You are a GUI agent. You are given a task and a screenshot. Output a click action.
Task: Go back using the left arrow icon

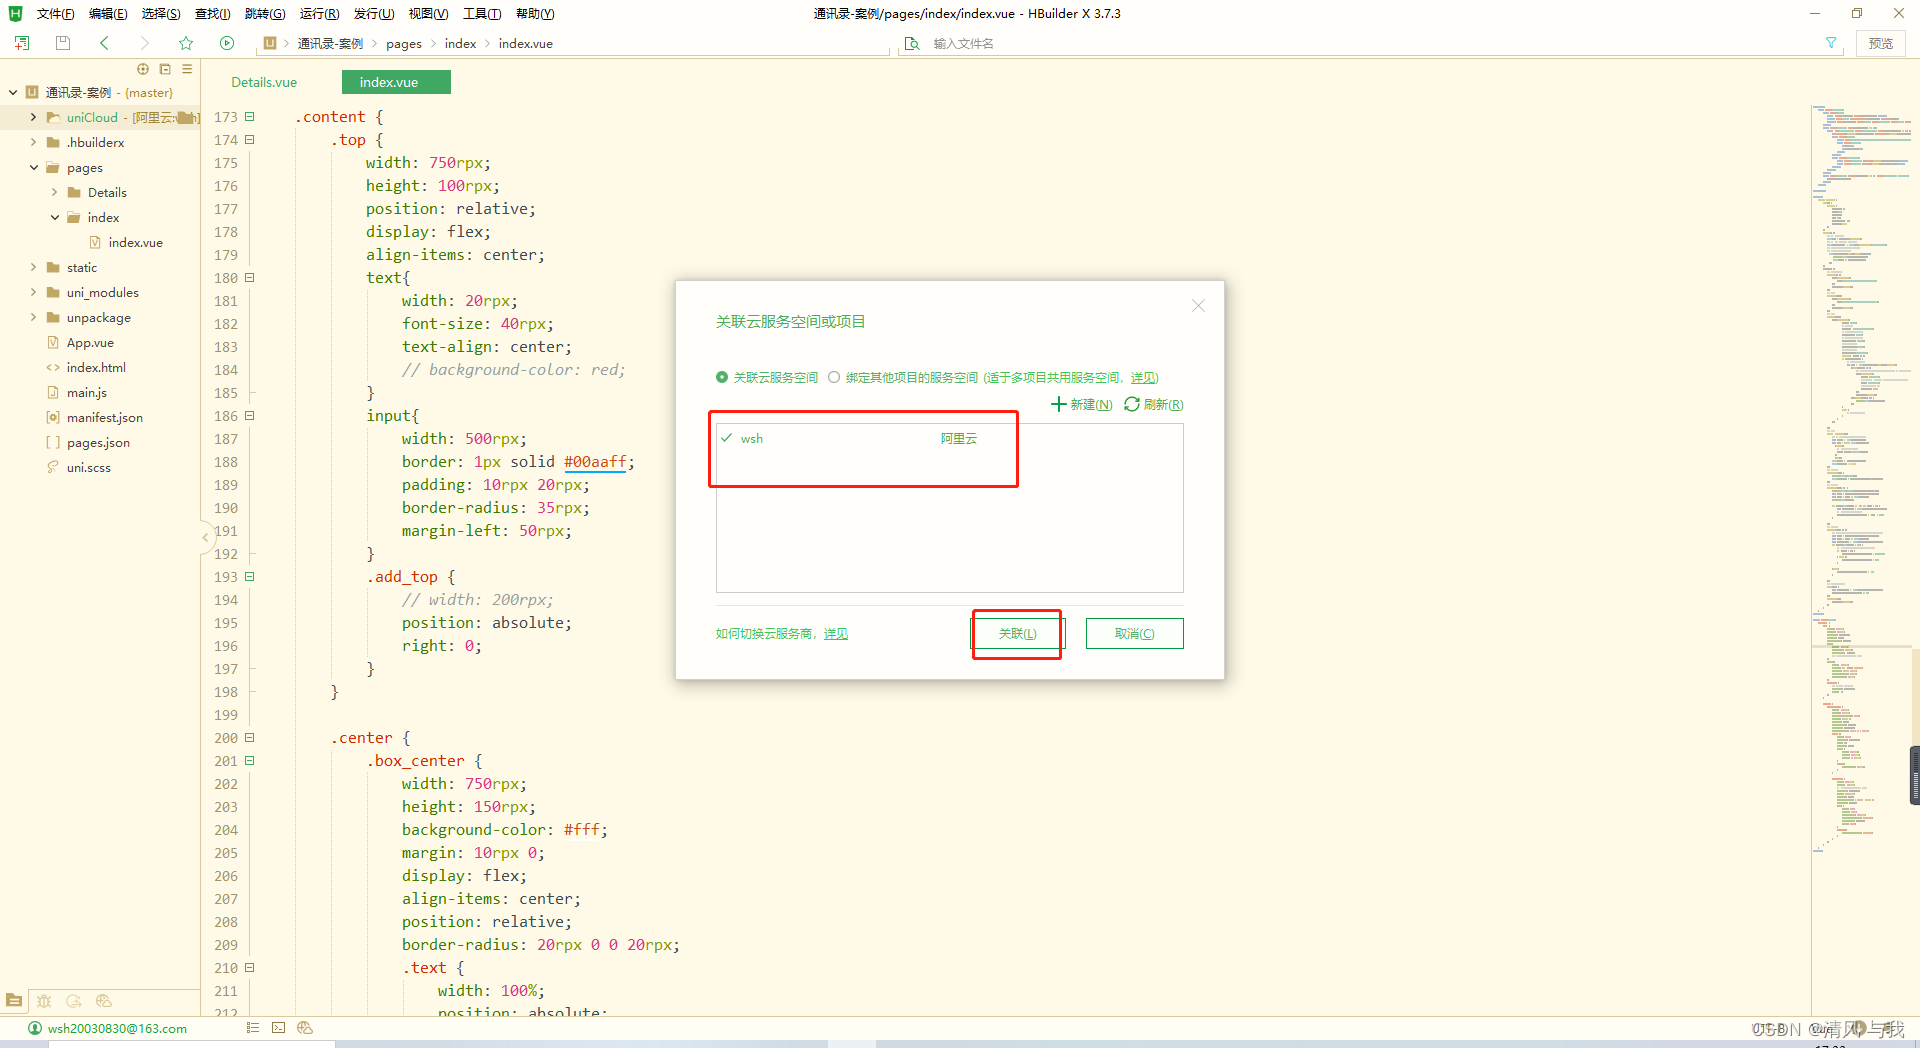[104, 43]
